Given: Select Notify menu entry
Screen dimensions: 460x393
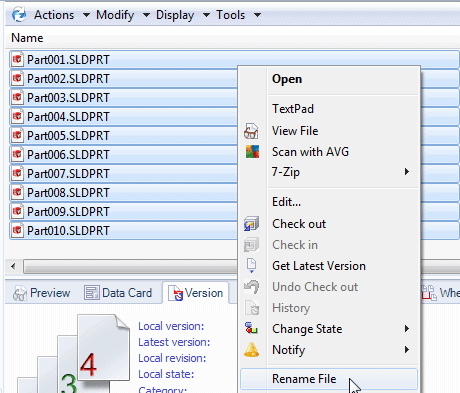Looking at the screenshot, I should coord(288,350).
